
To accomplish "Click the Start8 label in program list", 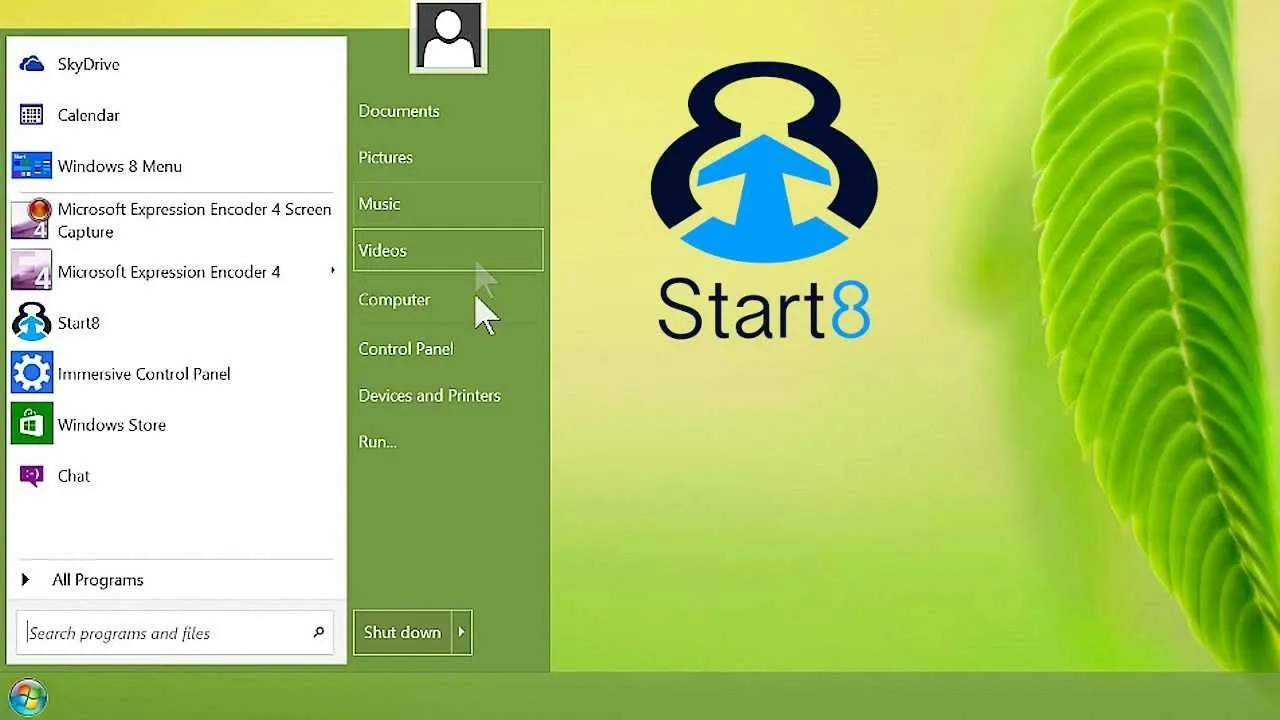I will coord(79,322).
